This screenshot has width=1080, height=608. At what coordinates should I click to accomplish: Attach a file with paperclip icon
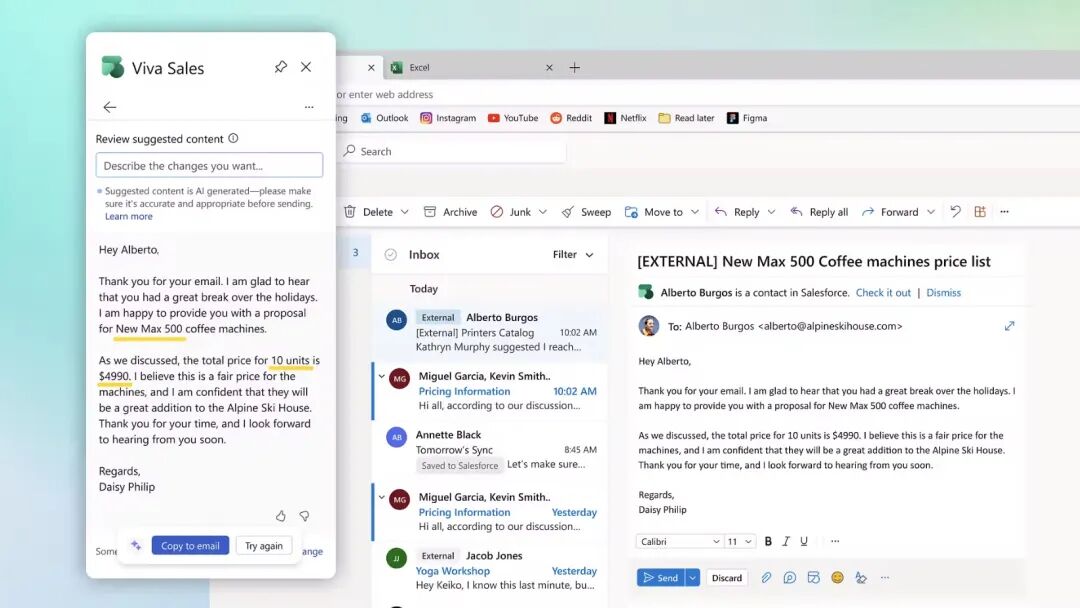click(766, 578)
